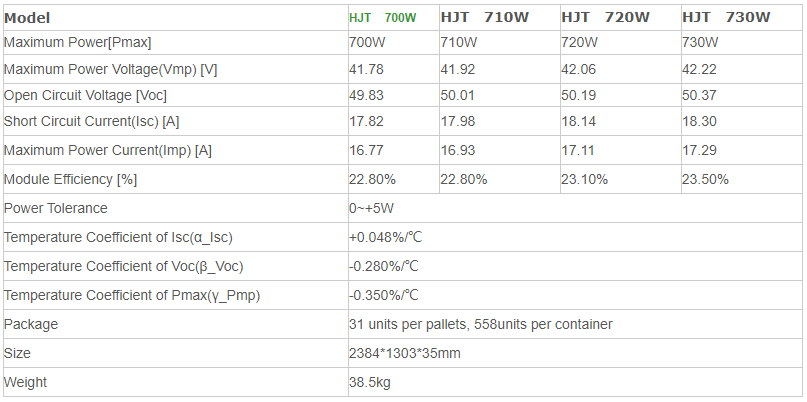Select the Open Circuit Voltage row label
The height and width of the screenshot is (402, 807).
click(x=85, y=95)
